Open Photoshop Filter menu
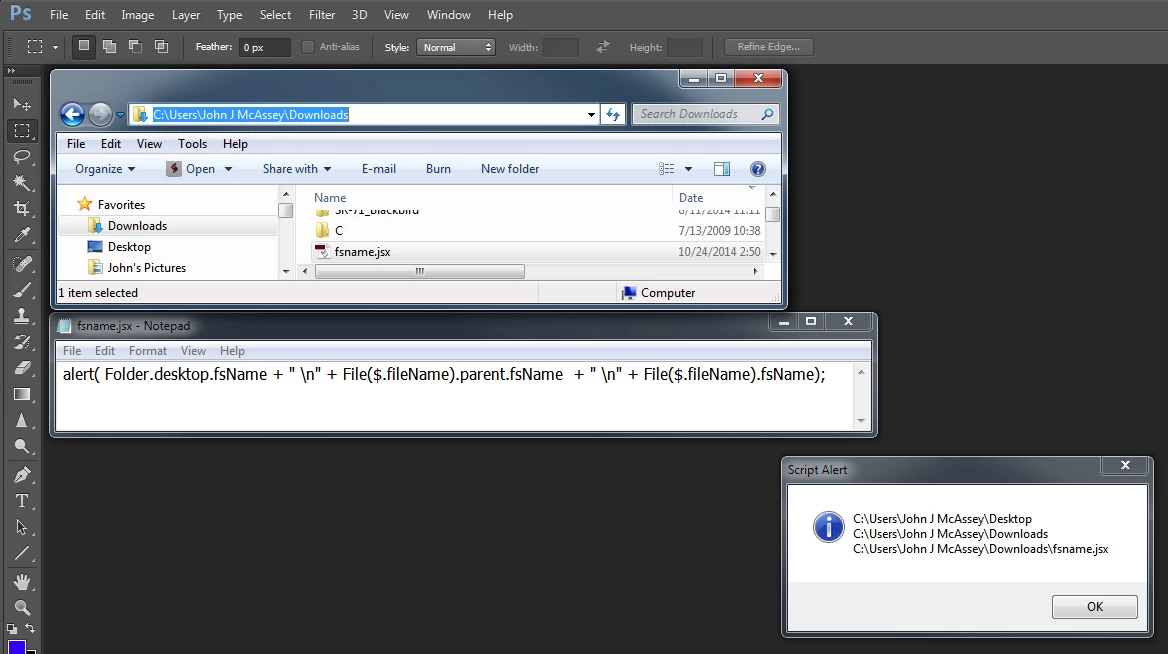This screenshot has height=654, width=1168. (322, 15)
